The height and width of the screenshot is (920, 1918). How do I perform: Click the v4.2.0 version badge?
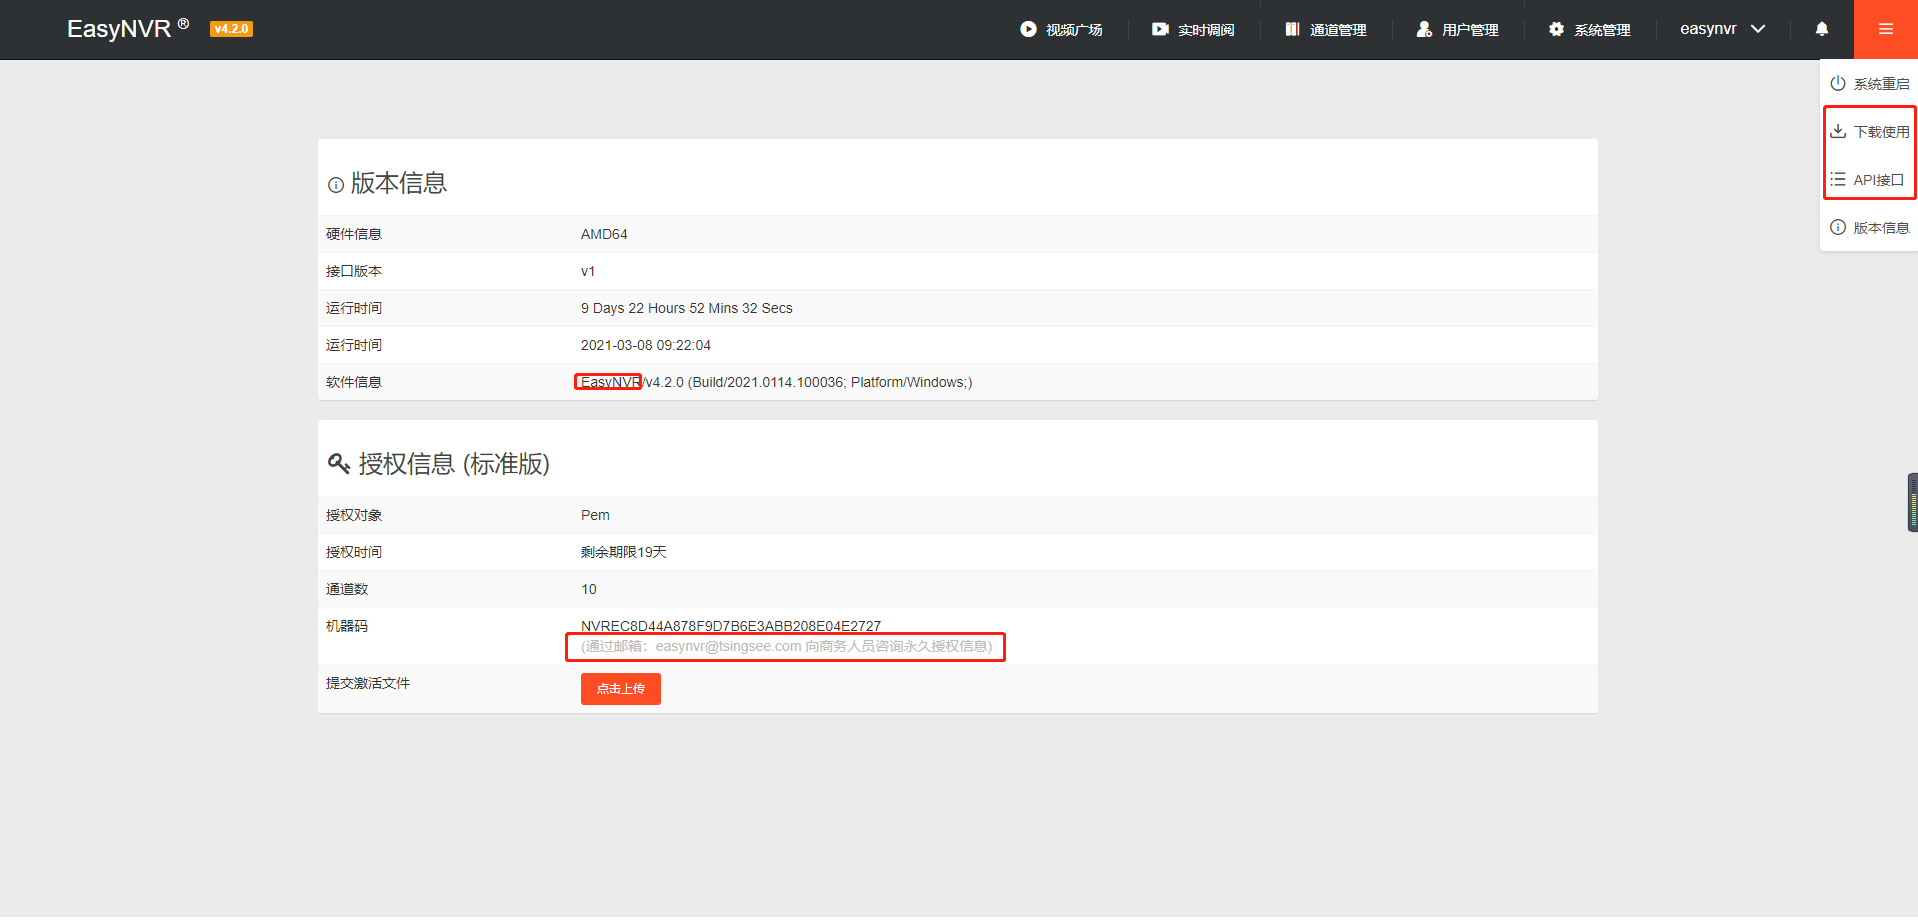point(231,29)
